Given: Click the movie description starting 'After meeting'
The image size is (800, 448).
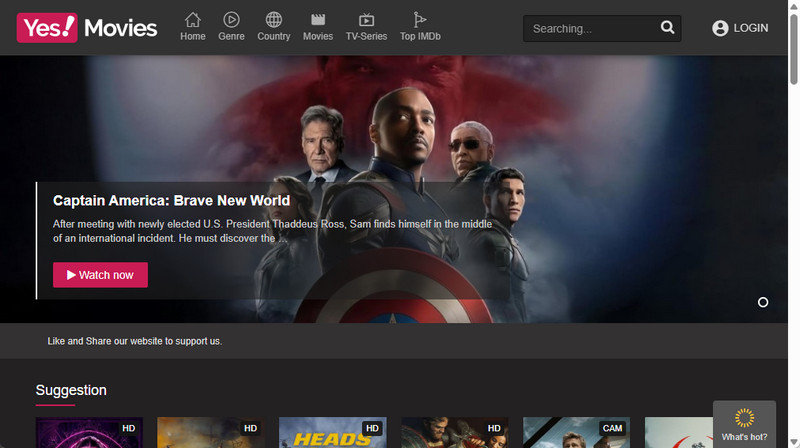Looking at the screenshot, I should pos(272,231).
